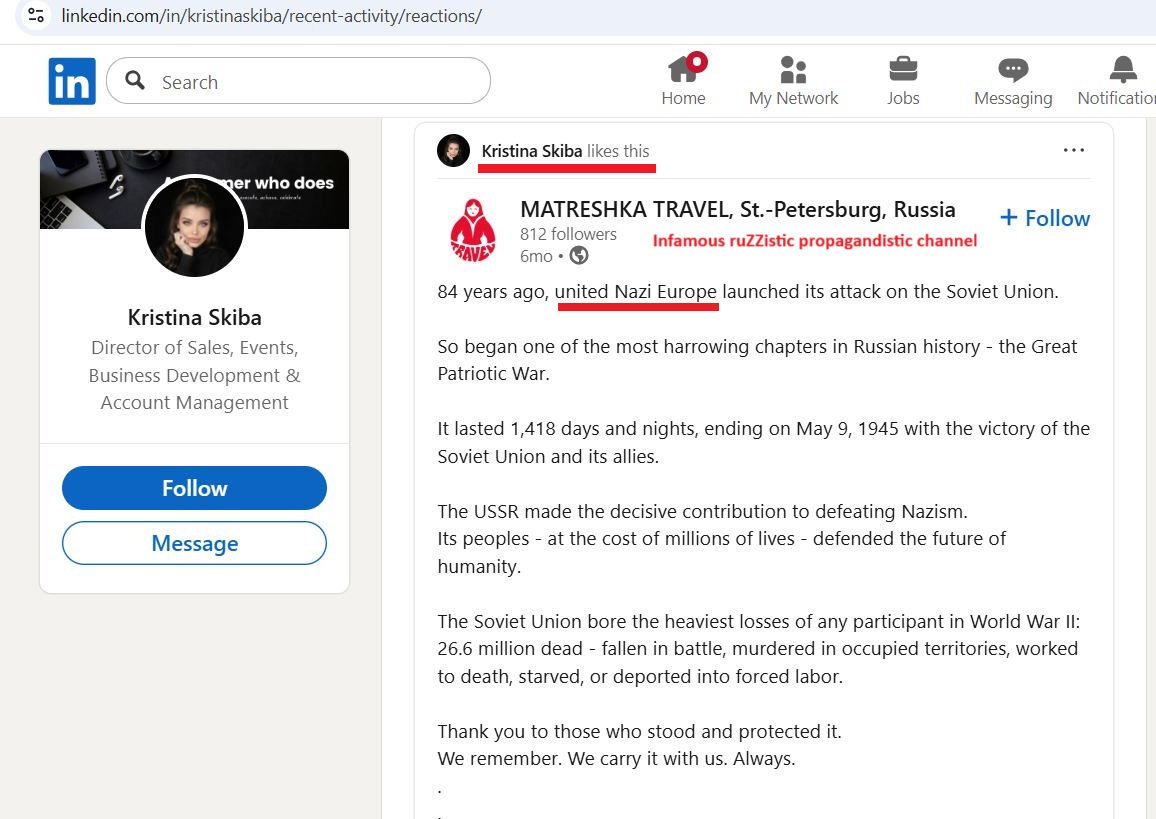Screen dimensions: 1156x819
Task: Click the post's globe visibility icon
Action: [x=579, y=256]
